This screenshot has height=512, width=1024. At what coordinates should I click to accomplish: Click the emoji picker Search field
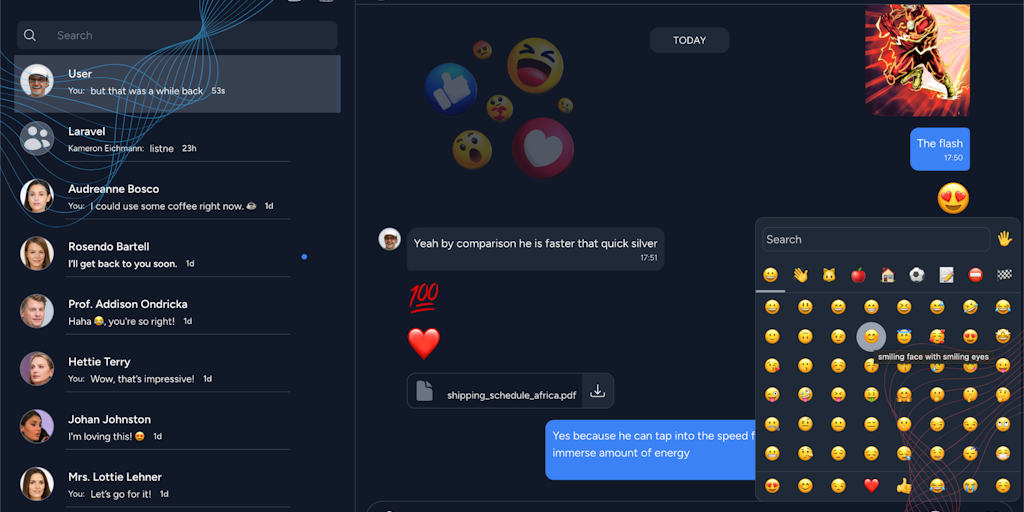pos(876,239)
